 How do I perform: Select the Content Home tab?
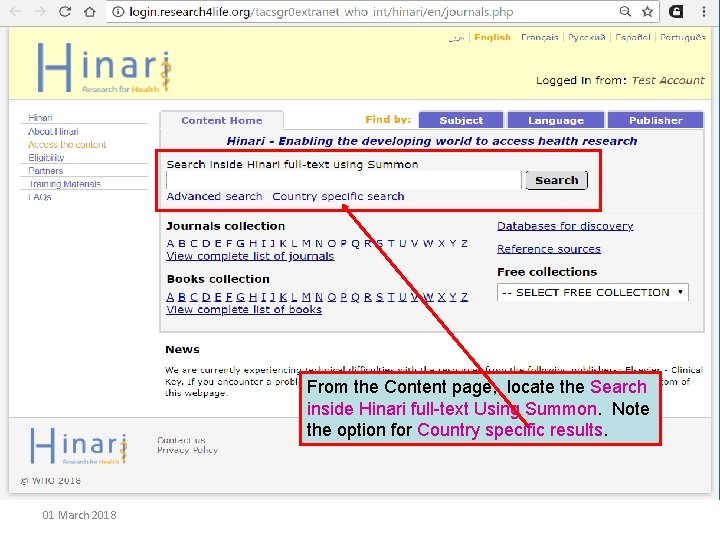222,120
